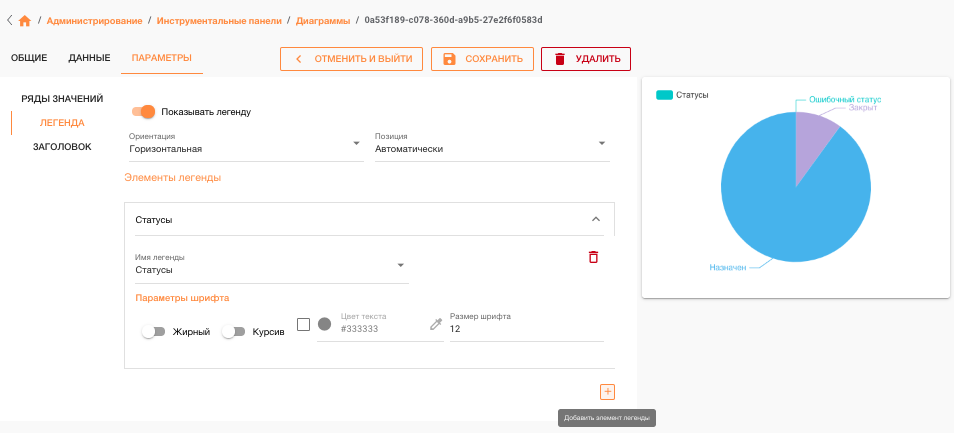
Task: Toggle the Показывать легенду switch
Action: click(x=144, y=112)
